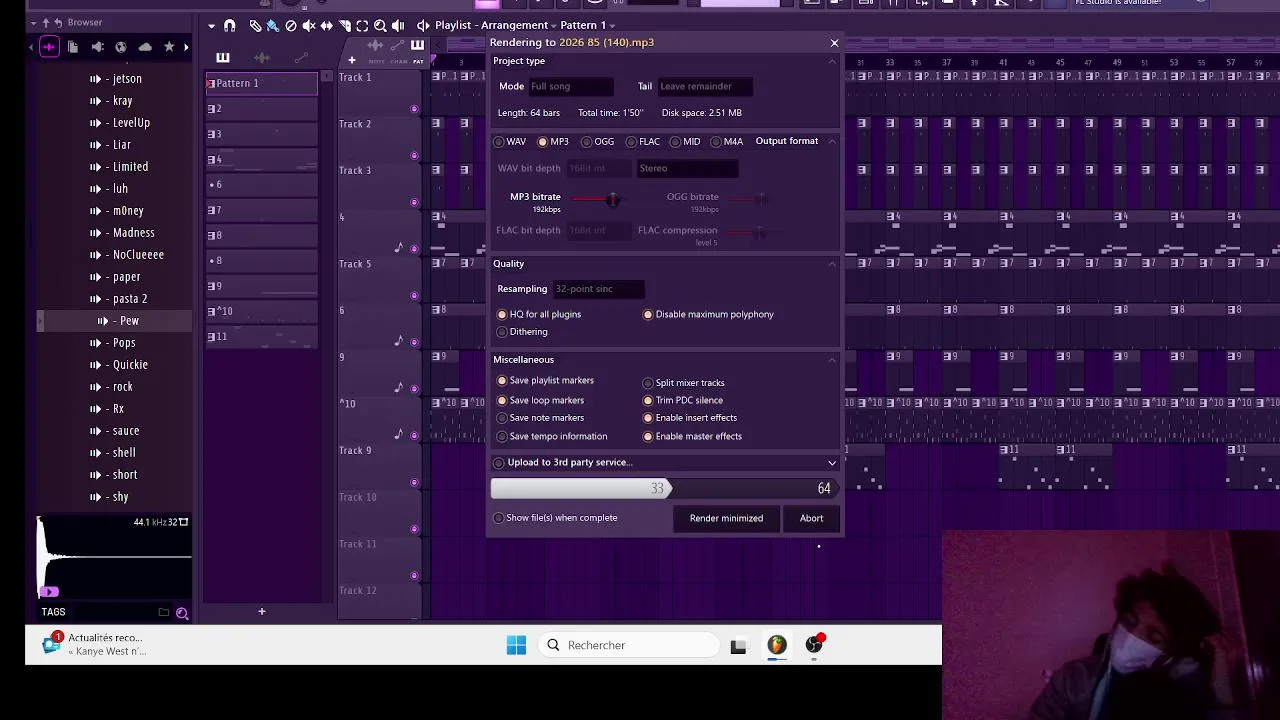
Task: Toggle the playlist snap magnet icon
Action: (229, 25)
